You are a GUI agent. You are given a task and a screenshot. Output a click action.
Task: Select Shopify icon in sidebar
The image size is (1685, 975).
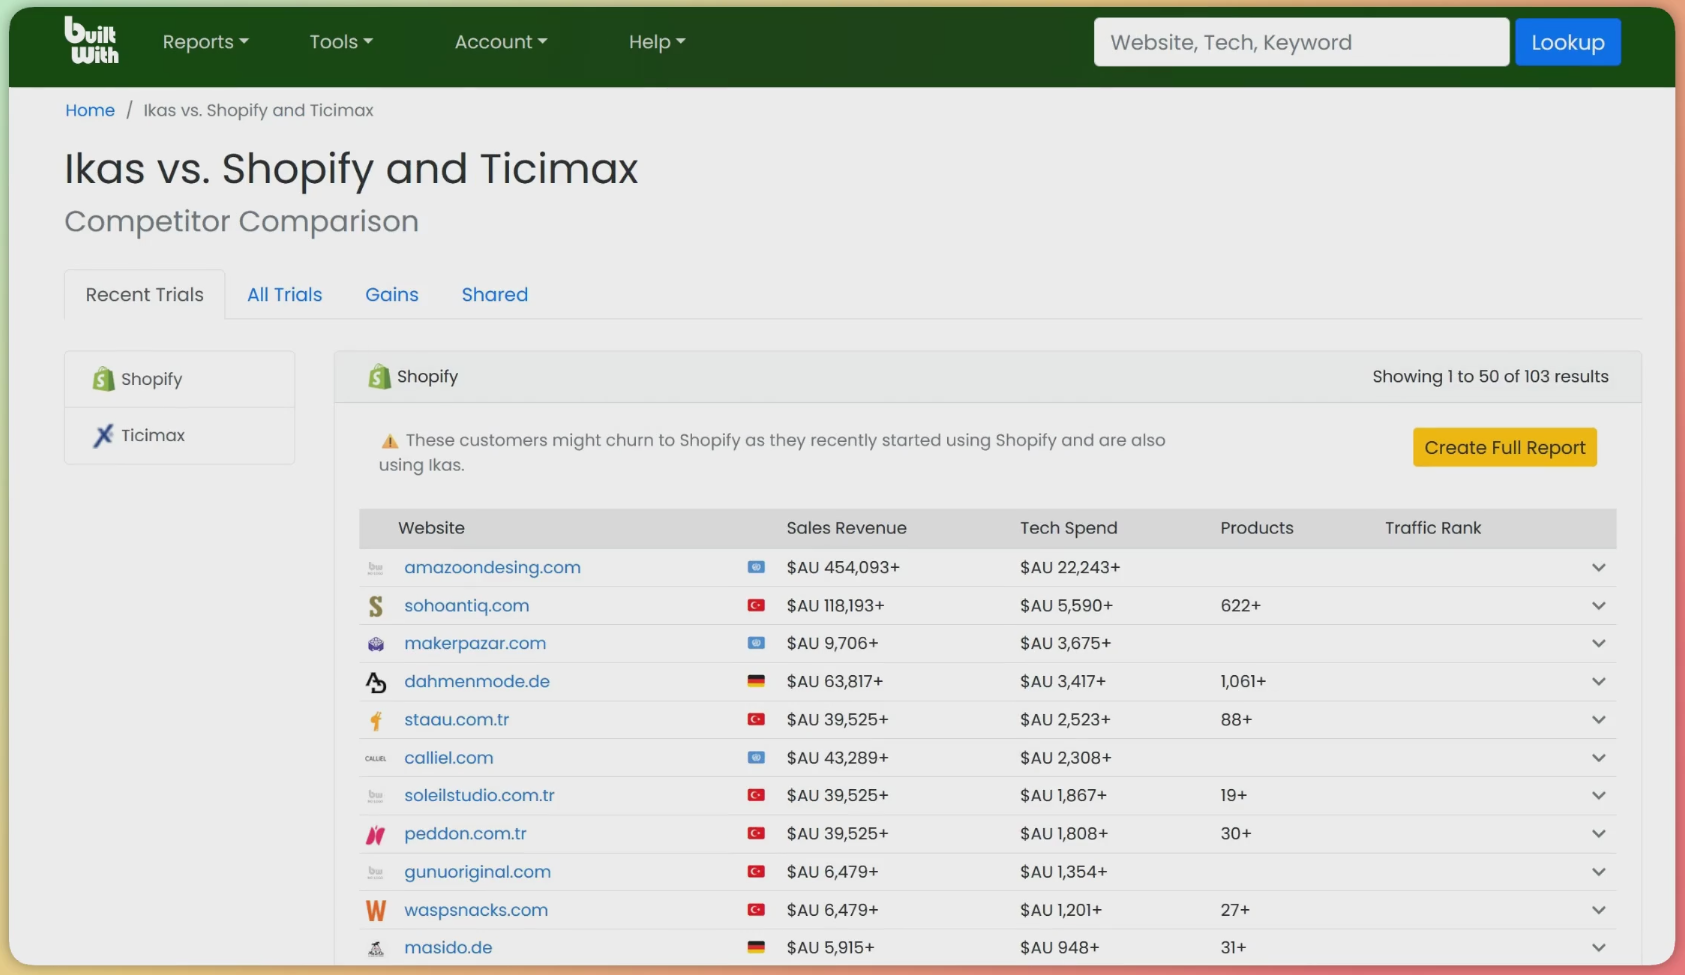pyautogui.click(x=103, y=379)
